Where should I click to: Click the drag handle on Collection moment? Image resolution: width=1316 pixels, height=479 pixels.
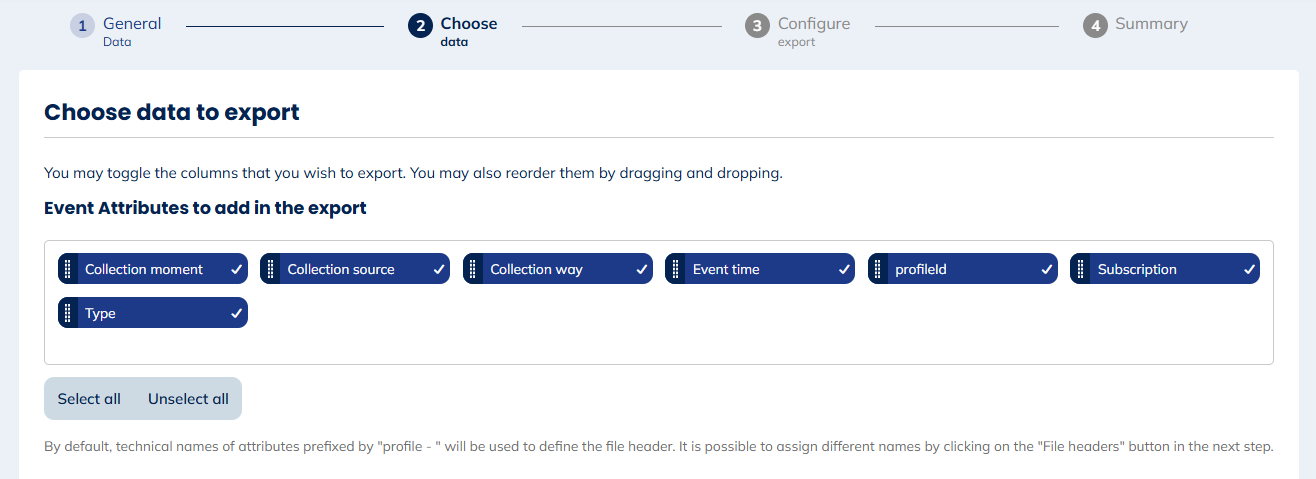point(68,269)
